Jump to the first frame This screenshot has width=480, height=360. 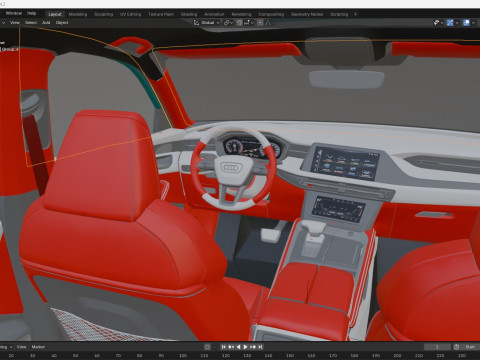(x=224, y=347)
